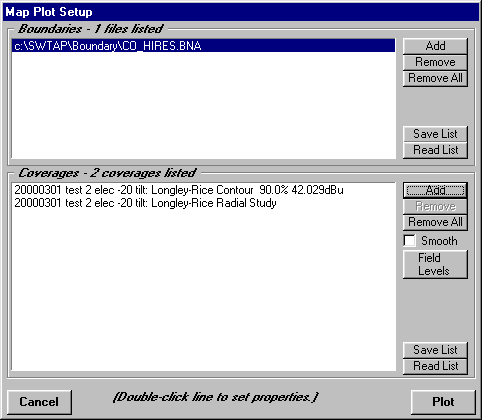Image resolution: width=482 pixels, height=420 pixels.
Task: Save List of boundary files
Action: (435, 134)
